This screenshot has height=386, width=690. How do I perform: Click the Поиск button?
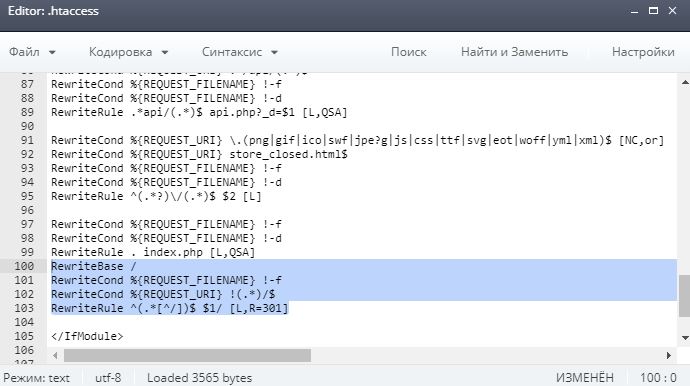(x=409, y=52)
